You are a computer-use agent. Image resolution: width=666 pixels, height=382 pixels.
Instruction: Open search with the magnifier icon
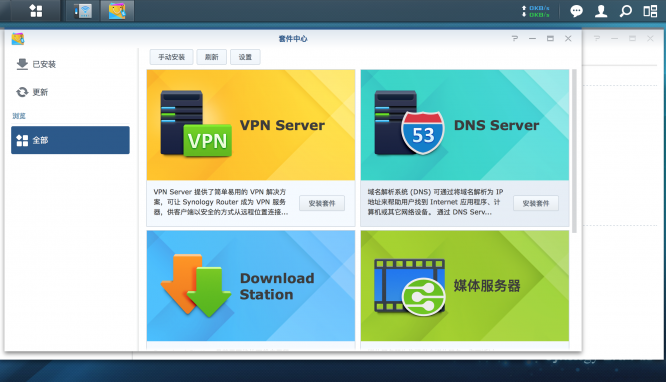click(x=626, y=11)
